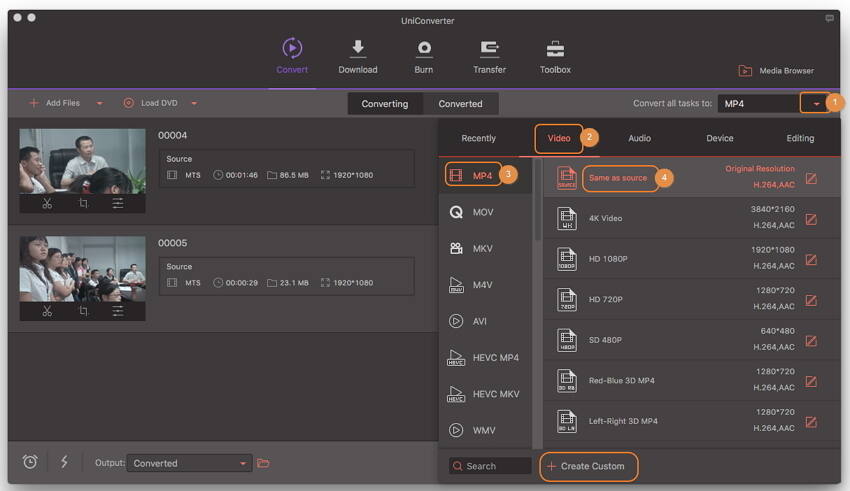Select MOV in the format list
This screenshot has height=491, width=850.
pos(485,212)
